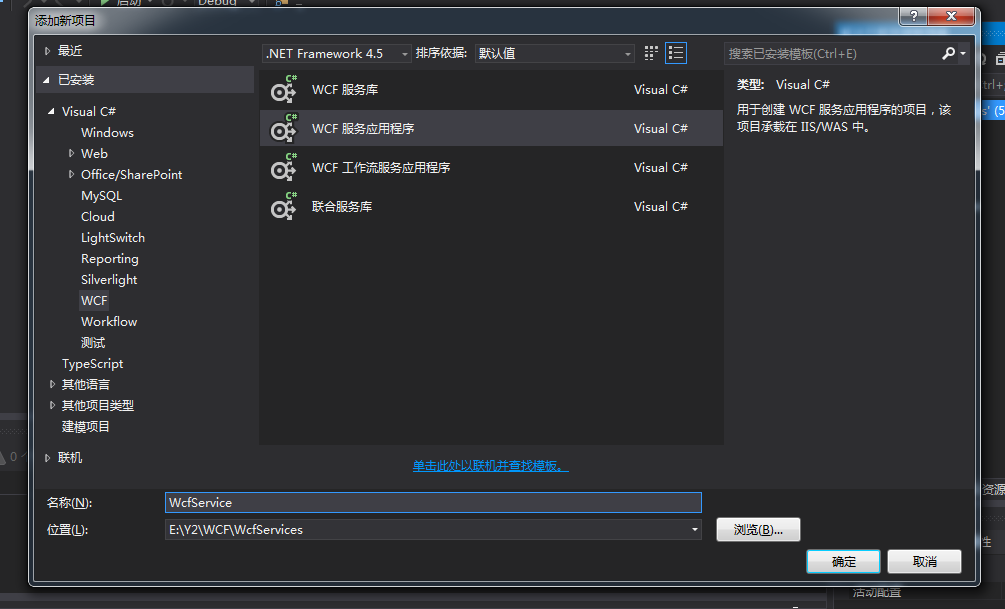Open search options dropdown arrow
1005x609 pixels.
point(963,53)
